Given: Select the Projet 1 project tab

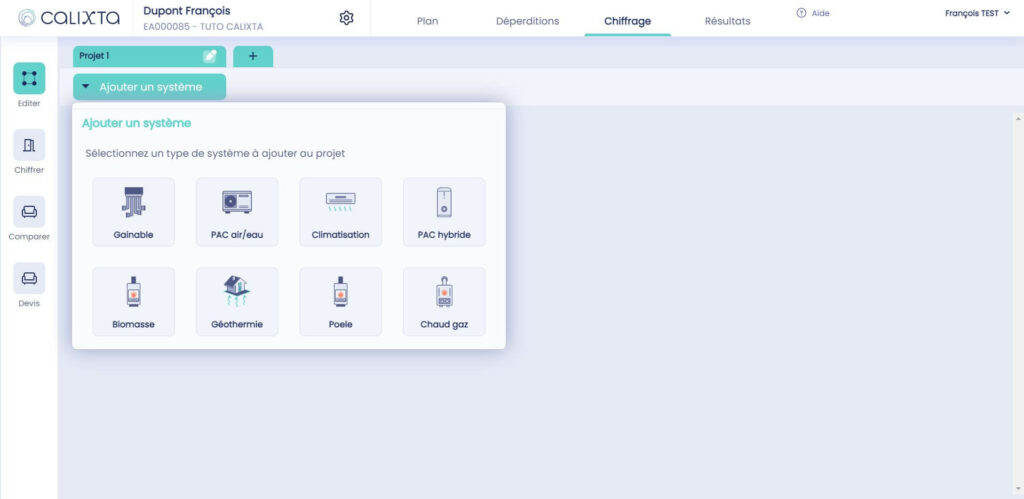Looking at the screenshot, I should tap(150, 56).
